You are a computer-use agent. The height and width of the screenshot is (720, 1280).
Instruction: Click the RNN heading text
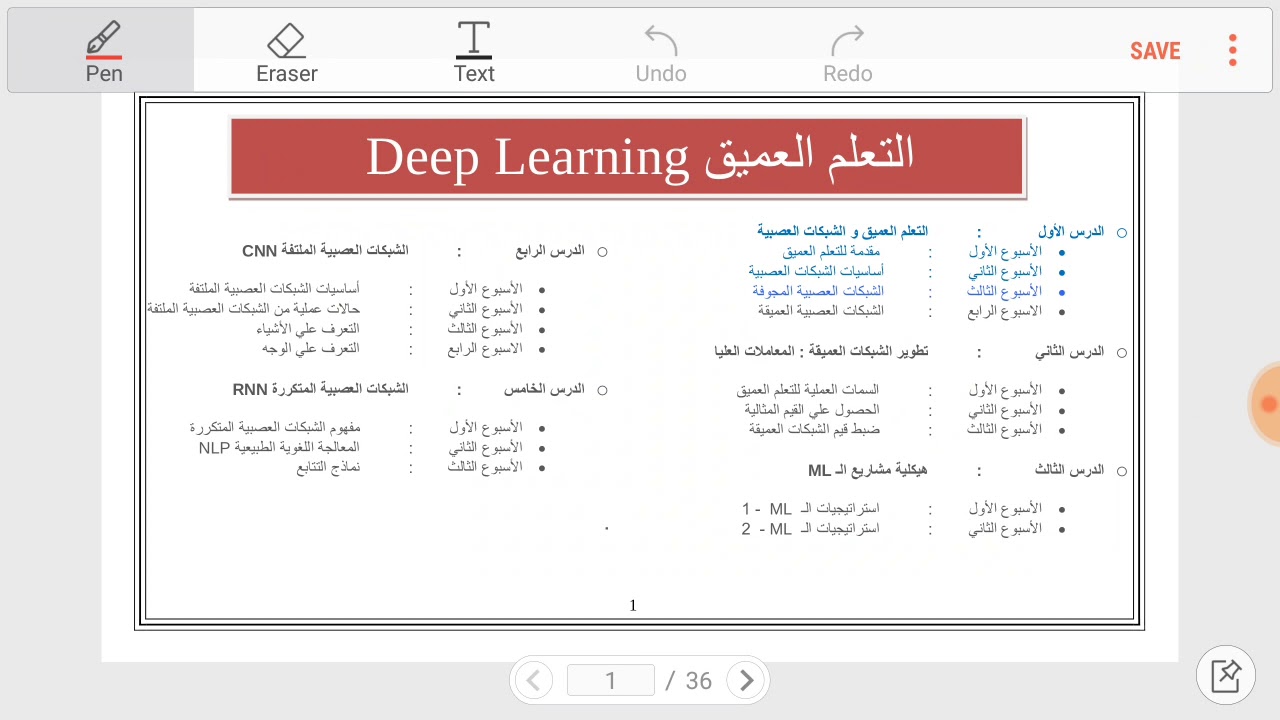coord(320,388)
